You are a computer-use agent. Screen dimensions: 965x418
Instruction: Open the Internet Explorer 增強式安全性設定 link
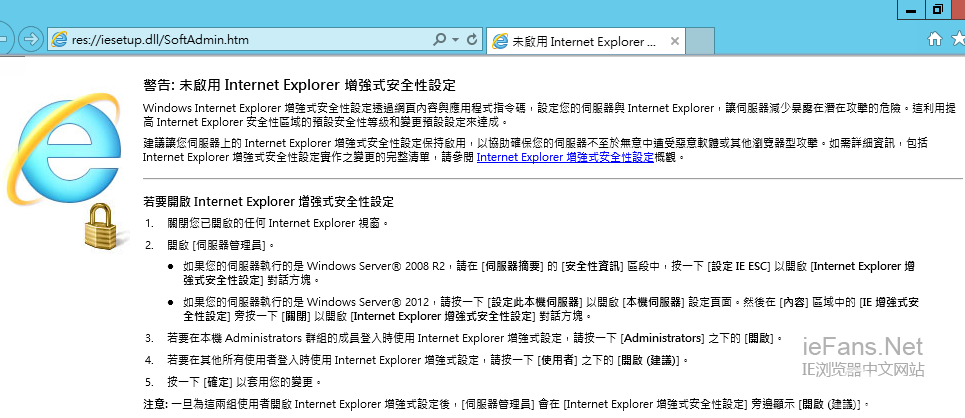[x=565, y=157]
